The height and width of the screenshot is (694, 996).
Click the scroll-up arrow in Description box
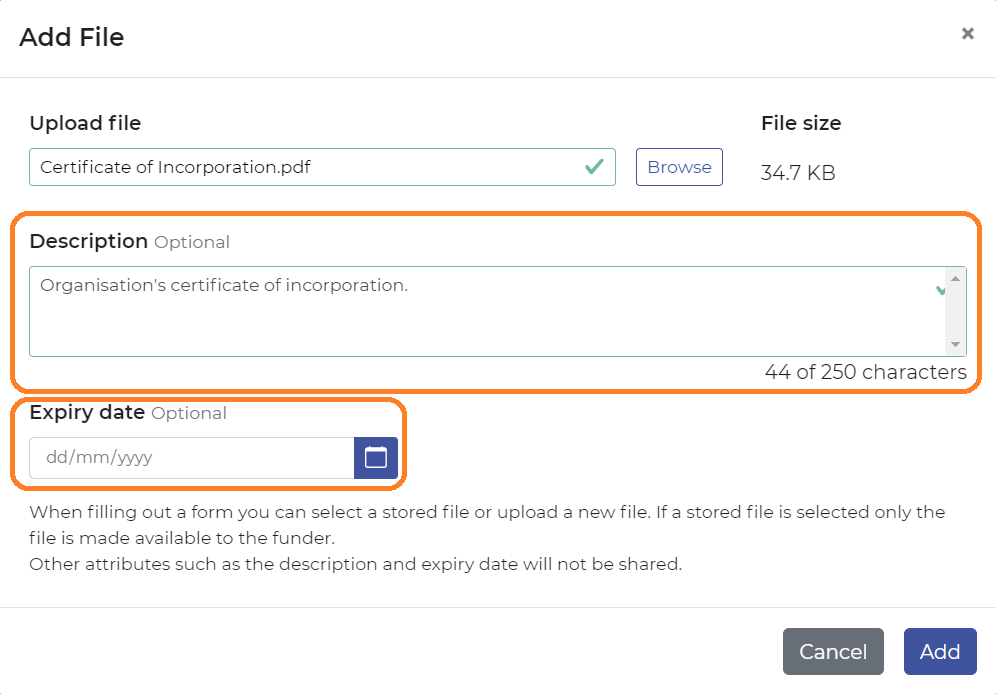click(955, 279)
